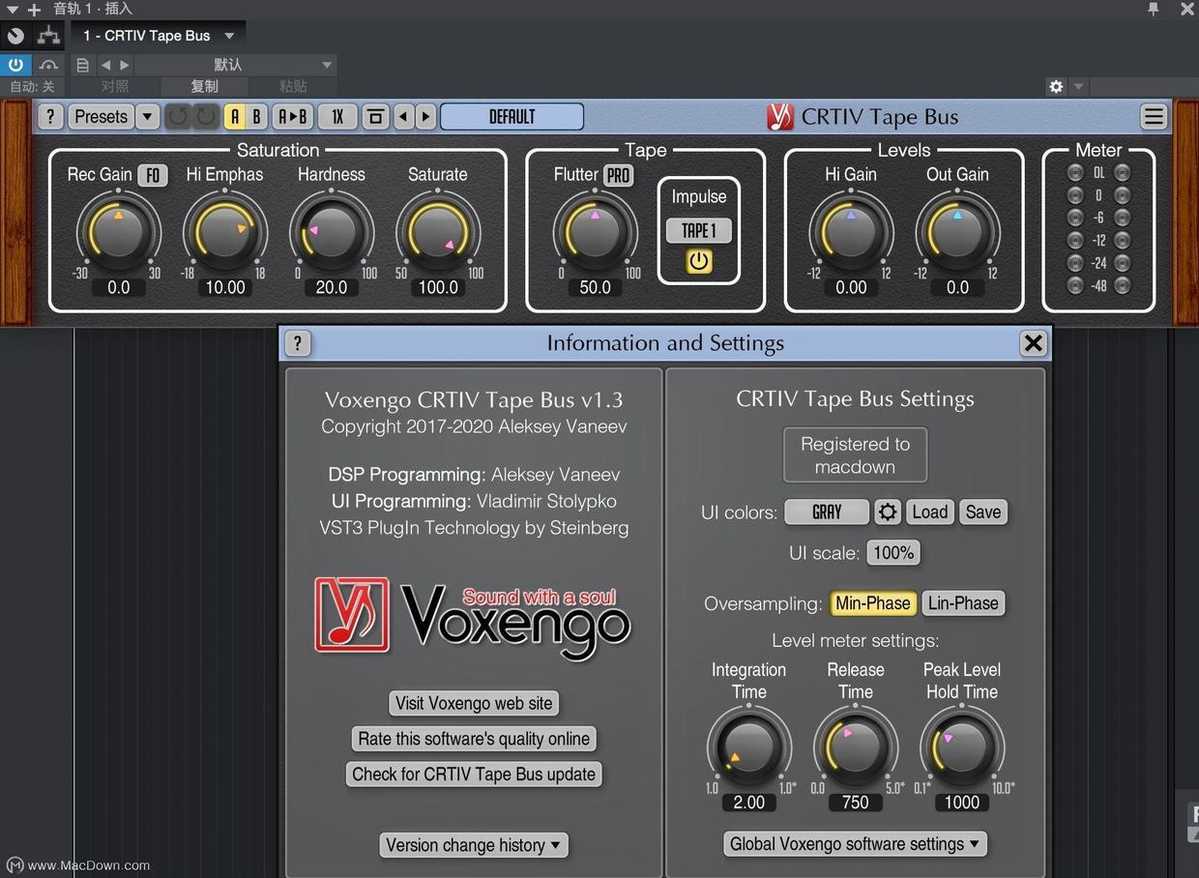Click the Out Gain value field
Viewport: 1199px width, 878px height.
(957, 288)
